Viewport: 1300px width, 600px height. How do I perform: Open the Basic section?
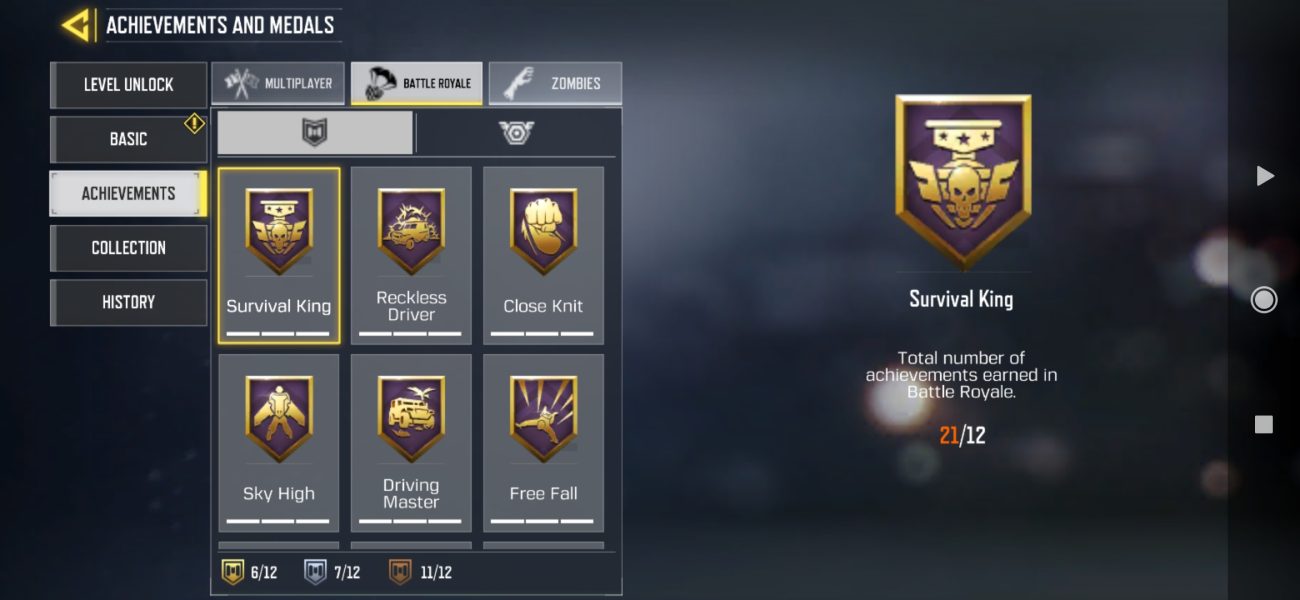click(128, 139)
